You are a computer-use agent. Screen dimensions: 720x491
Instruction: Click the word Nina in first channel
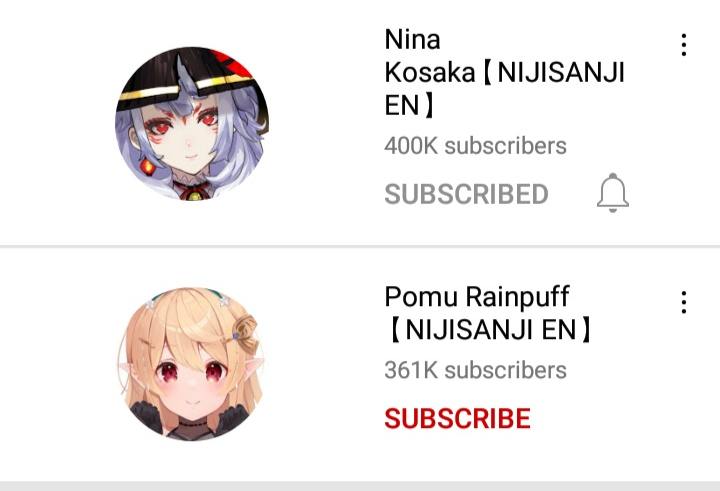point(412,40)
